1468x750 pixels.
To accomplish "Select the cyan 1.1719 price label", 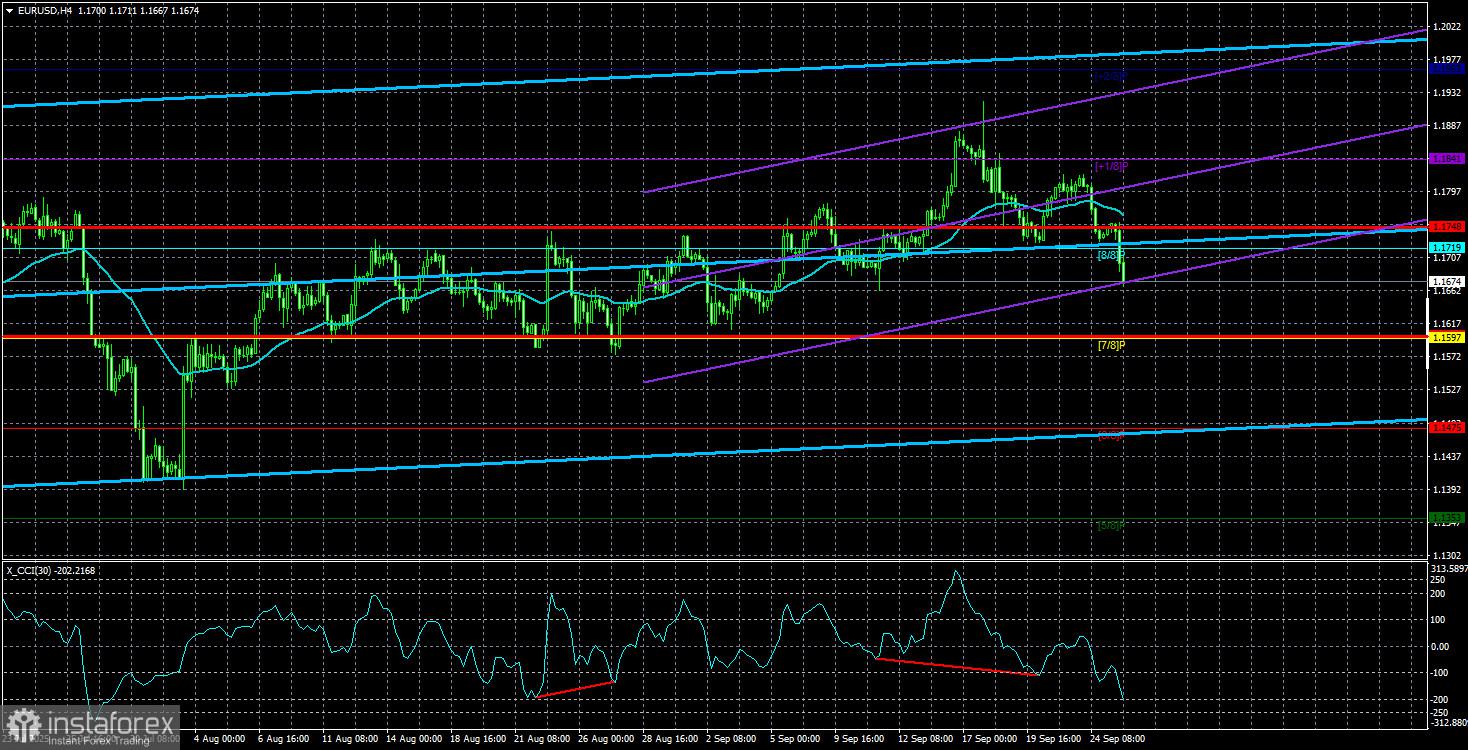I will point(1447,247).
